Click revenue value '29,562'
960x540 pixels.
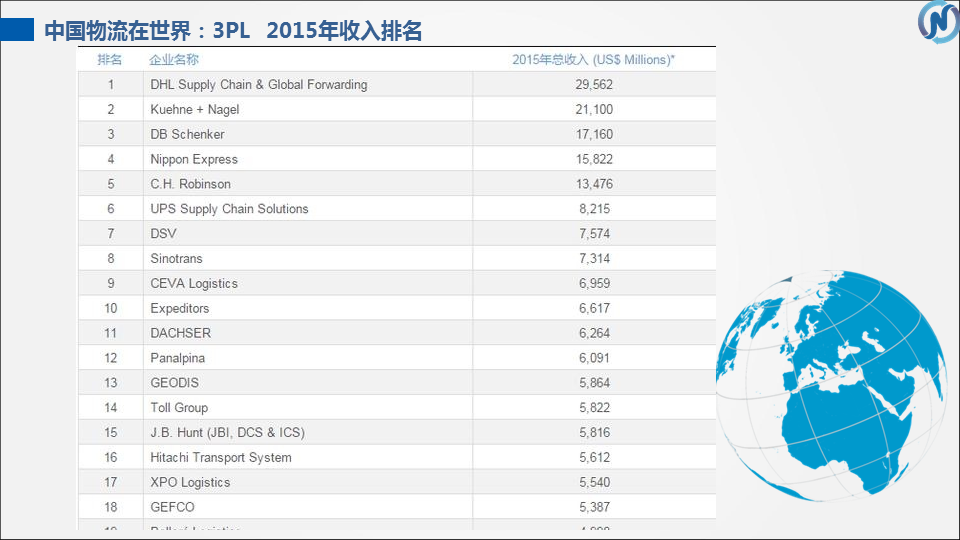click(x=594, y=84)
